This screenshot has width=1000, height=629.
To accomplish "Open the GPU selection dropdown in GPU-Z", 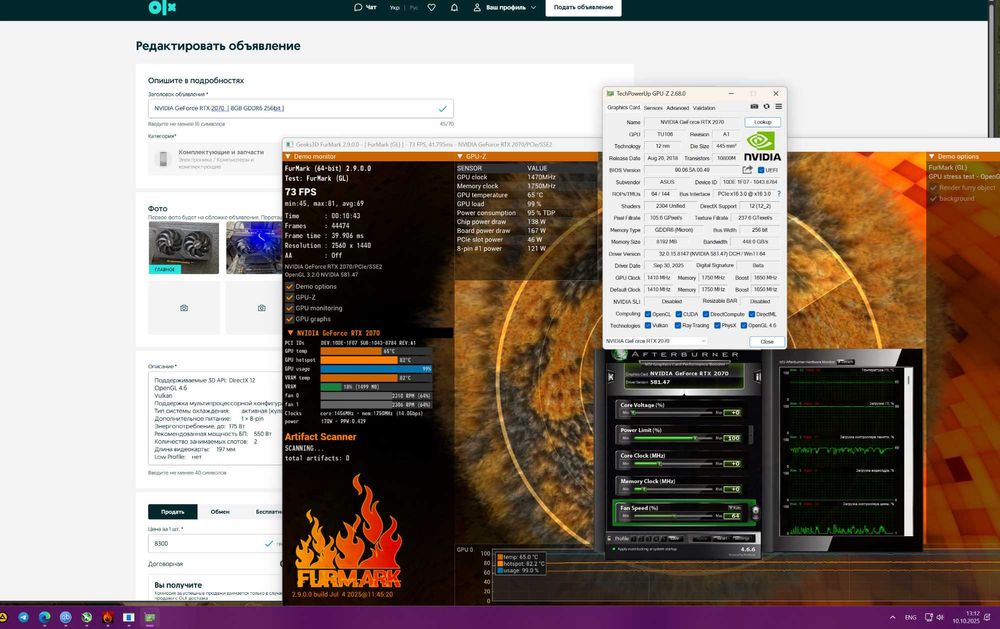I will click(656, 341).
